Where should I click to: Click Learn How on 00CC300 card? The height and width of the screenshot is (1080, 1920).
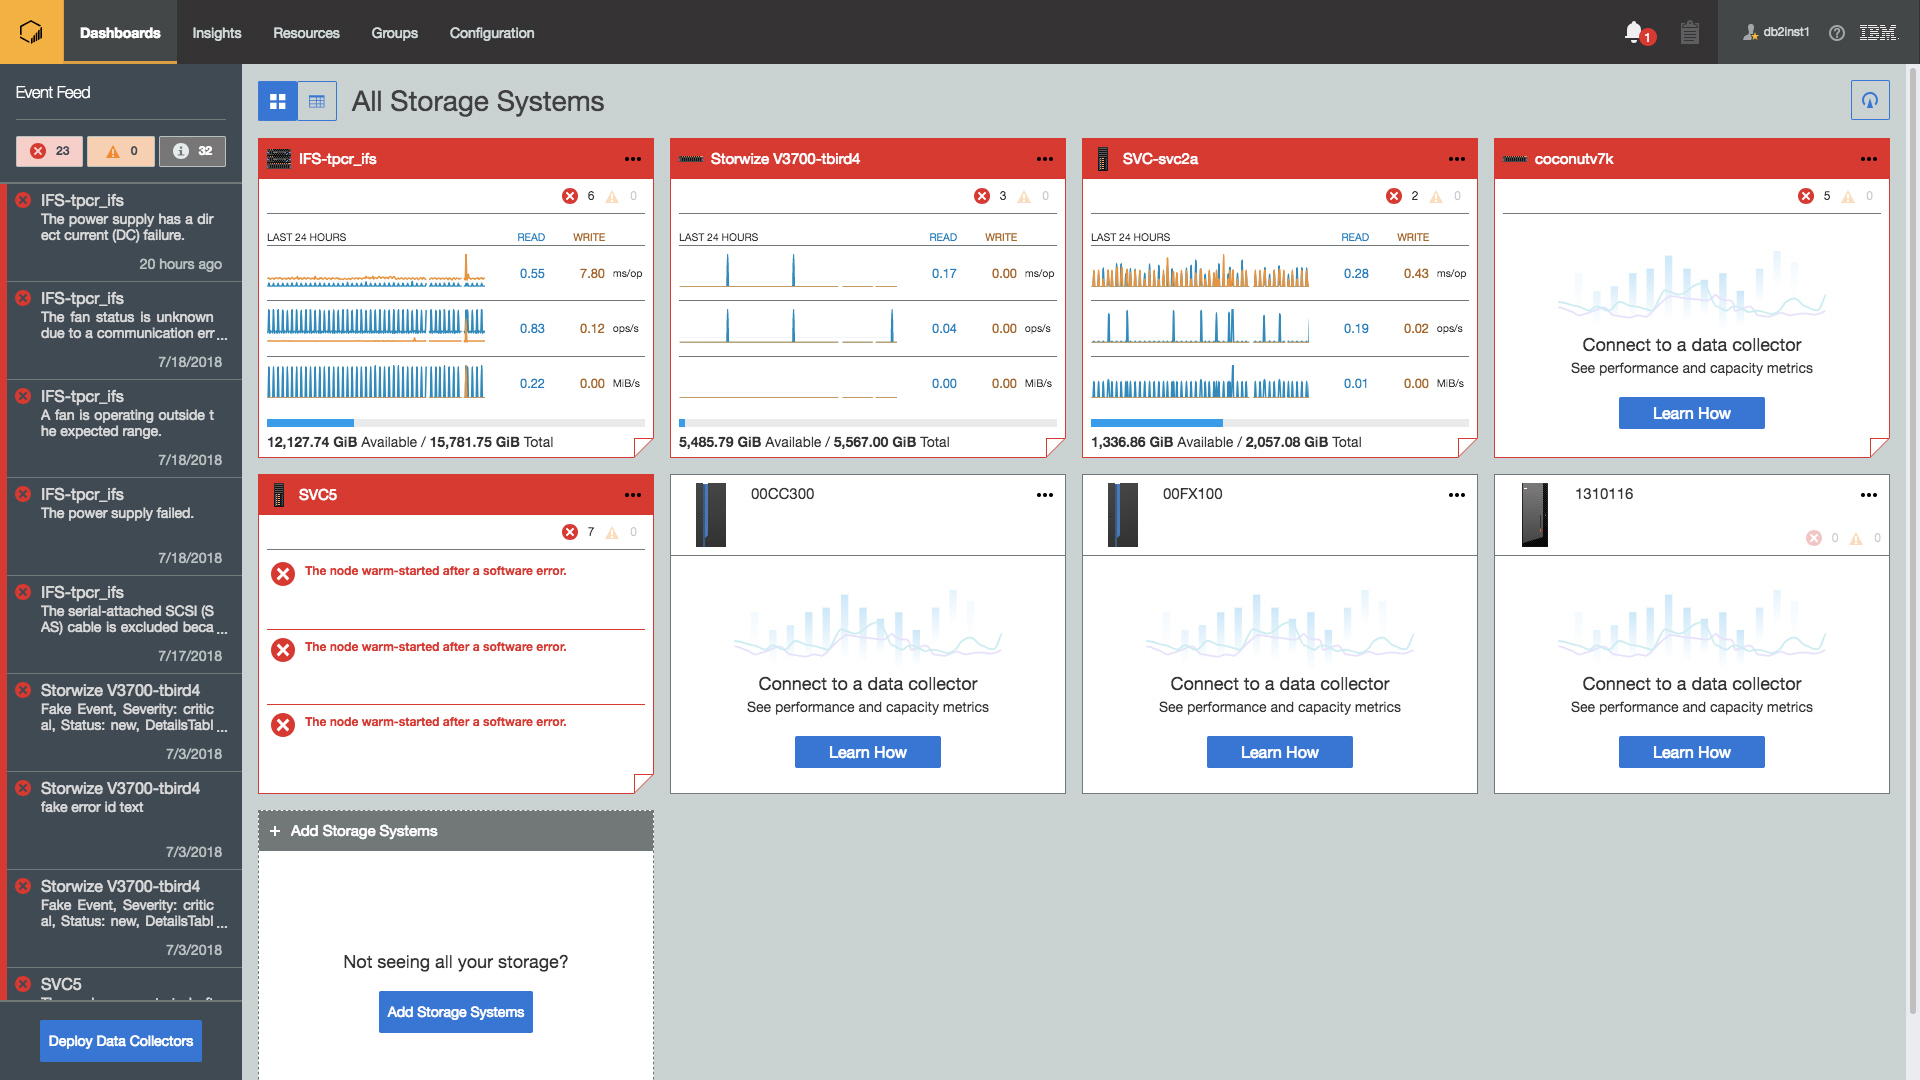click(x=867, y=752)
